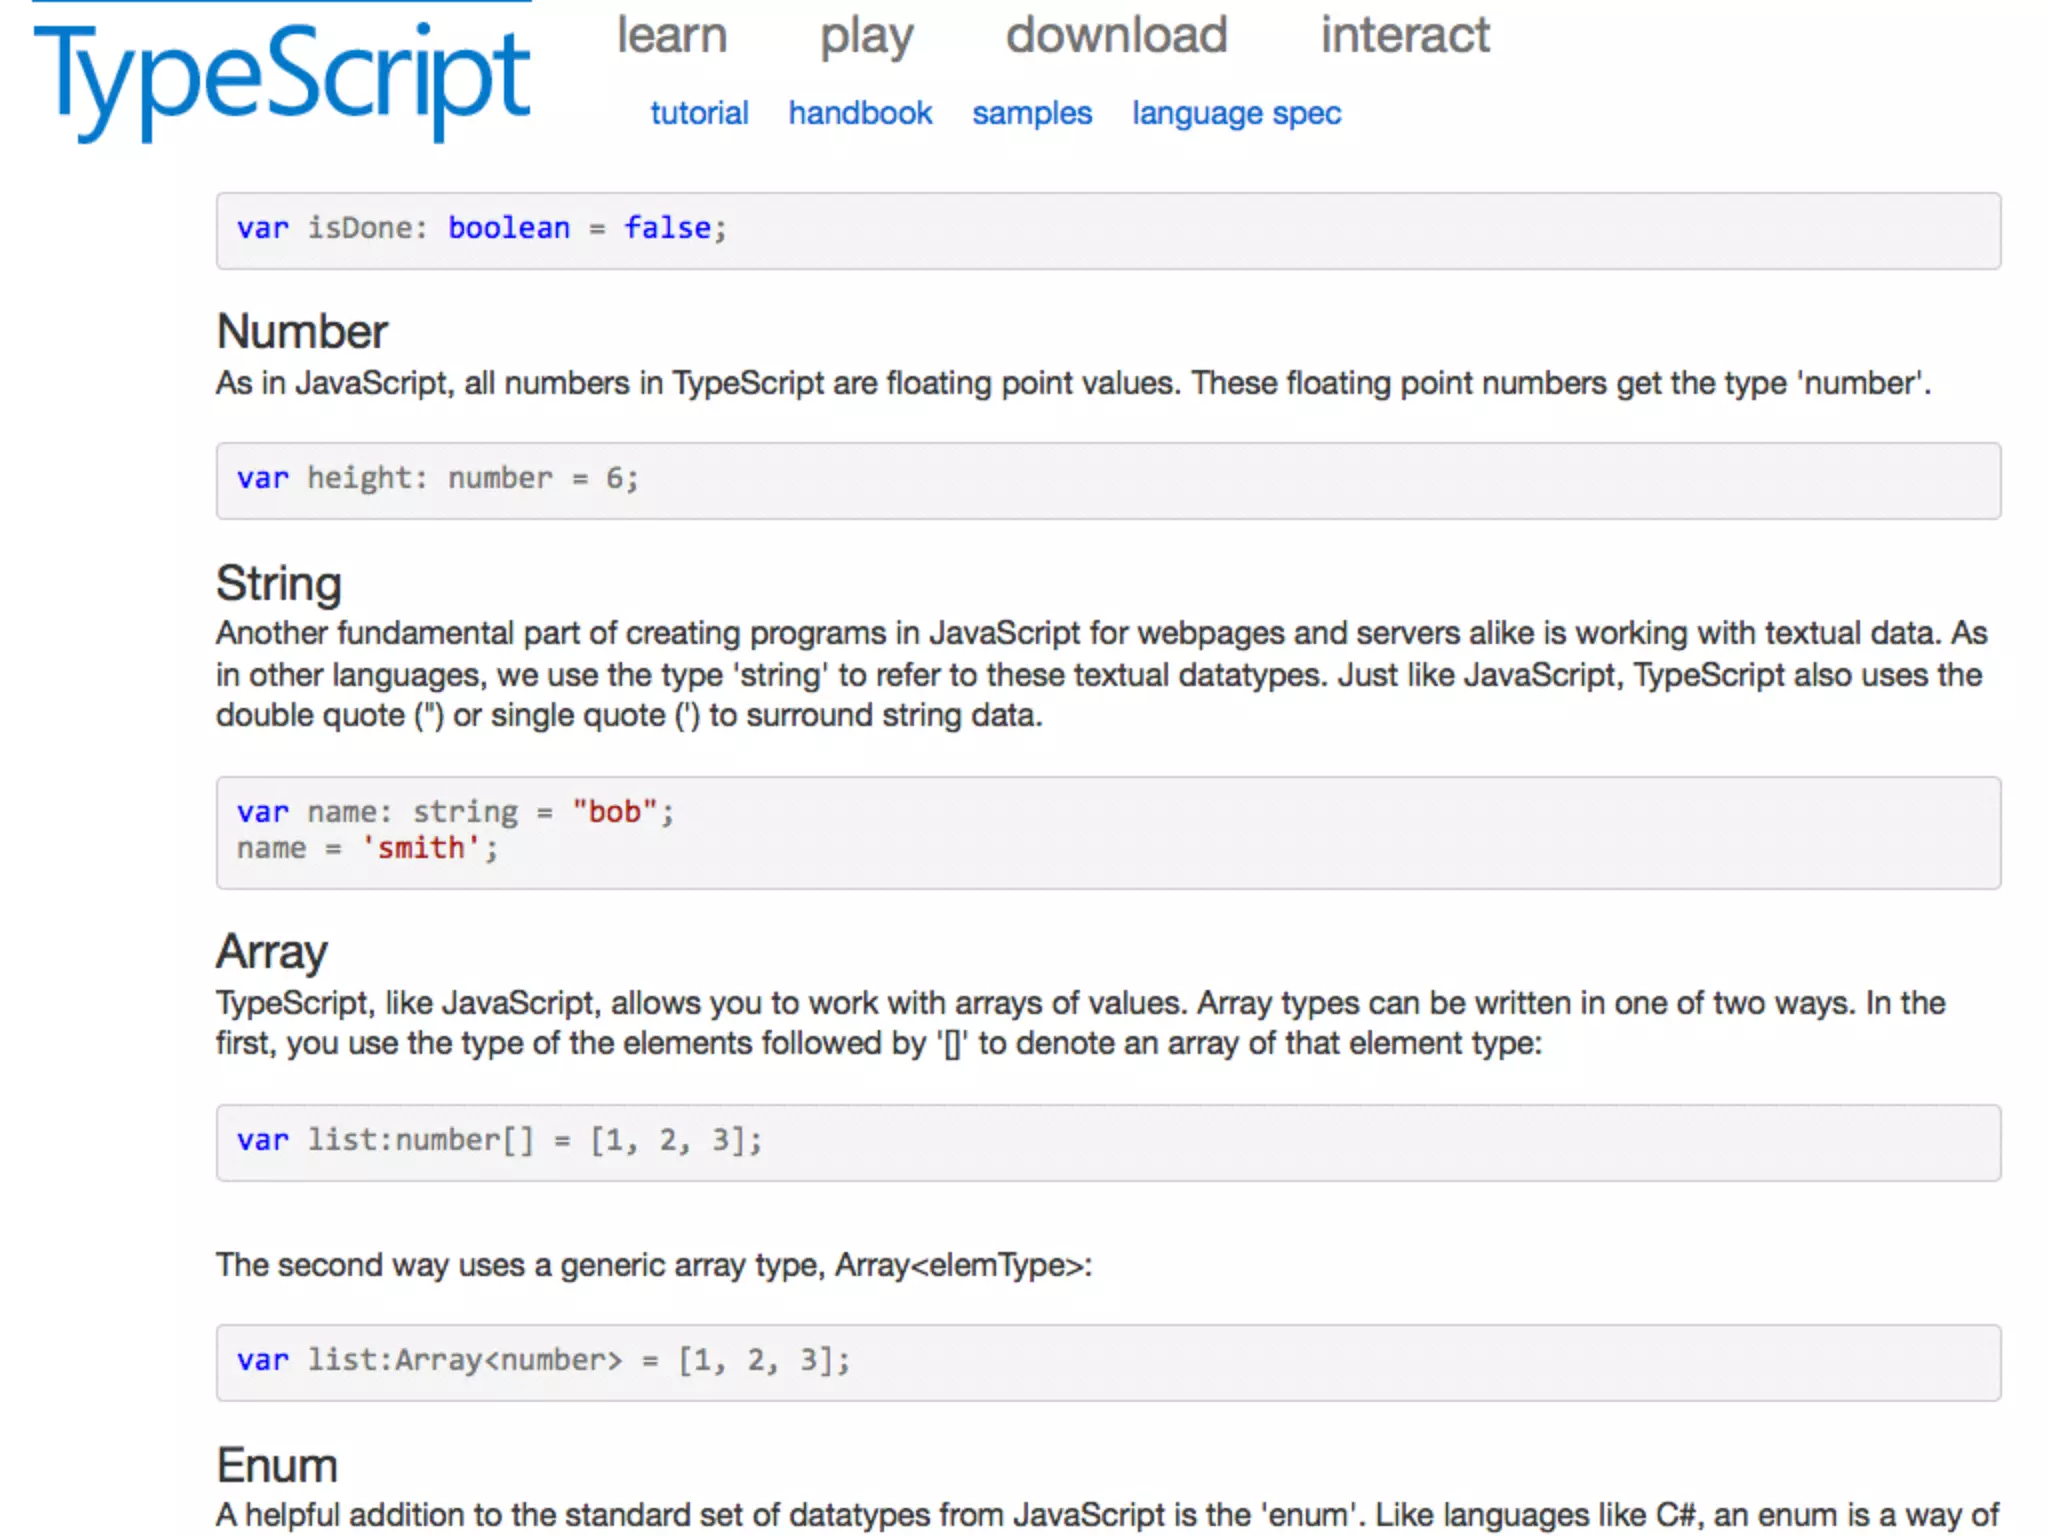This screenshot has width=2048, height=1536.
Task: Open the tutorial link
Action: (699, 113)
